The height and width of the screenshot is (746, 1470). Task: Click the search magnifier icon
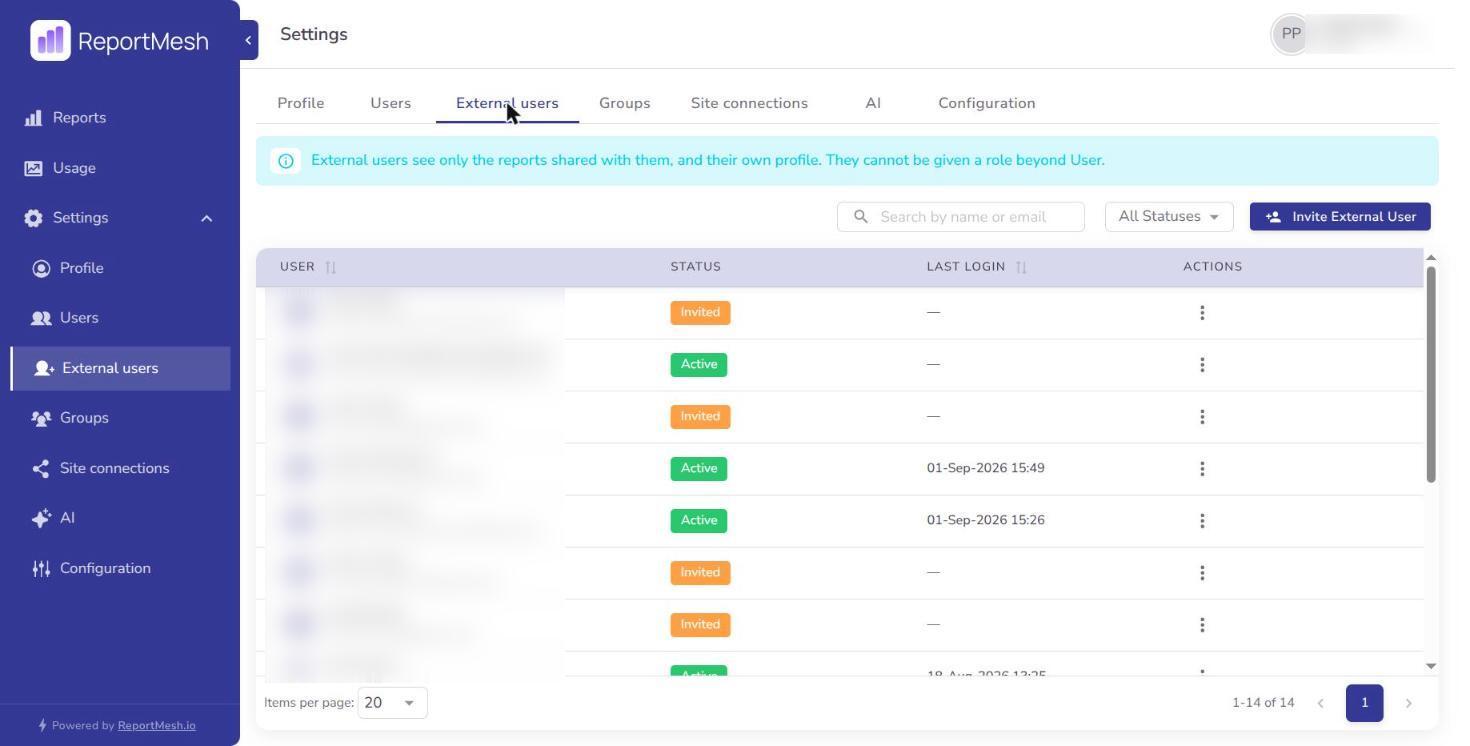860,217
